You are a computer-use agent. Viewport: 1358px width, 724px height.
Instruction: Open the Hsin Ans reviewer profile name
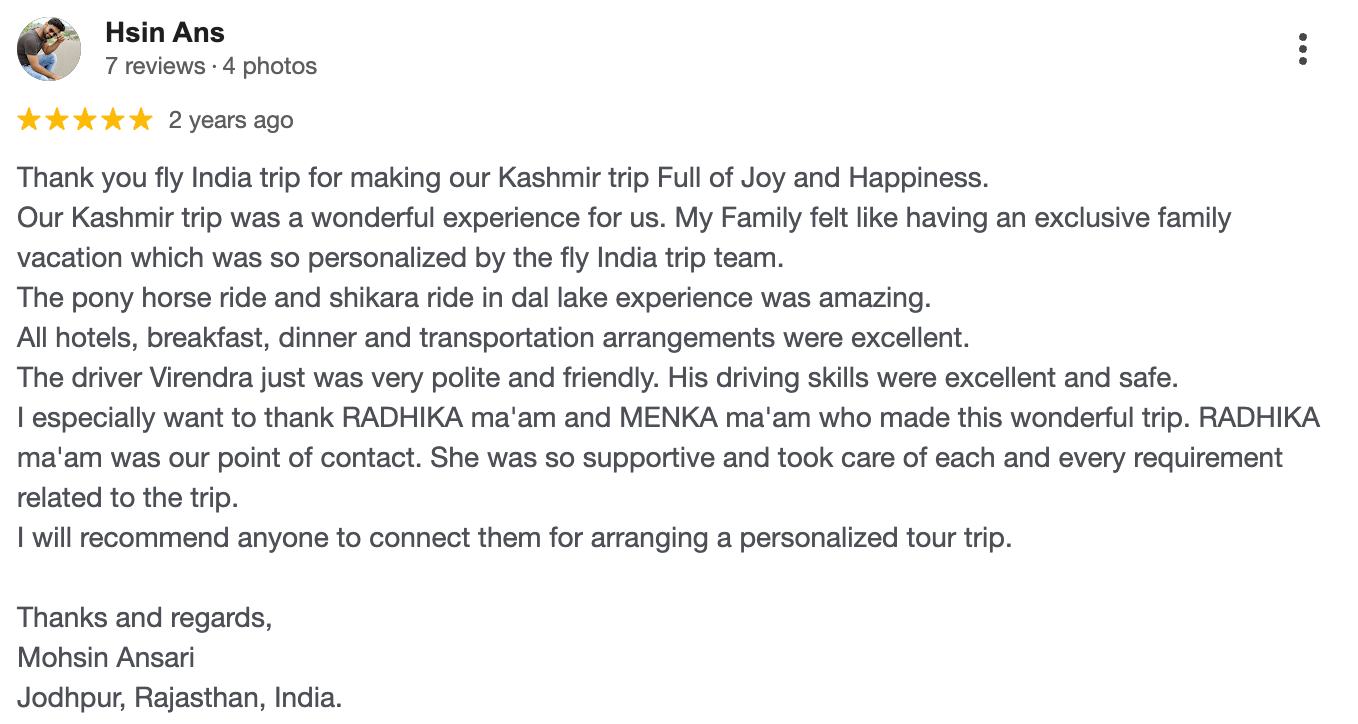click(165, 32)
